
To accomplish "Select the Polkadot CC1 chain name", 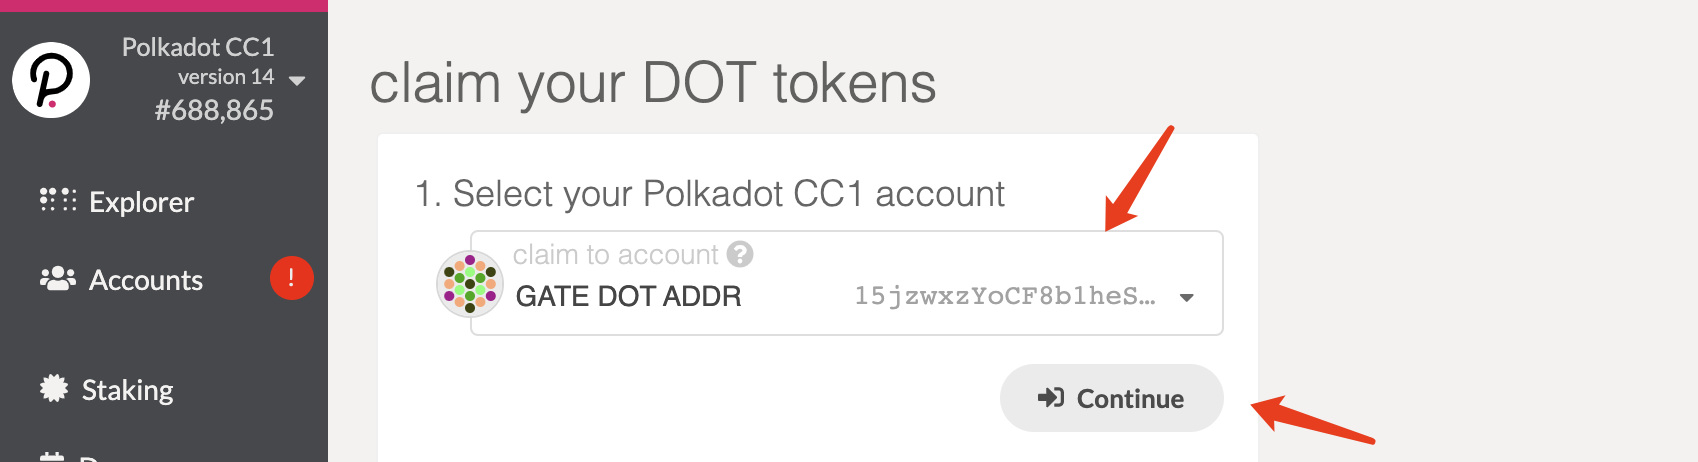I will pyautogui.click(x=198, y=47).
